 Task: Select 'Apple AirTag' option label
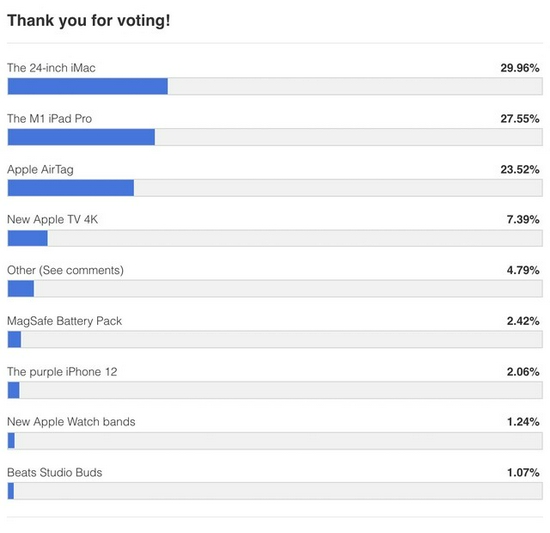coord(40,170)
